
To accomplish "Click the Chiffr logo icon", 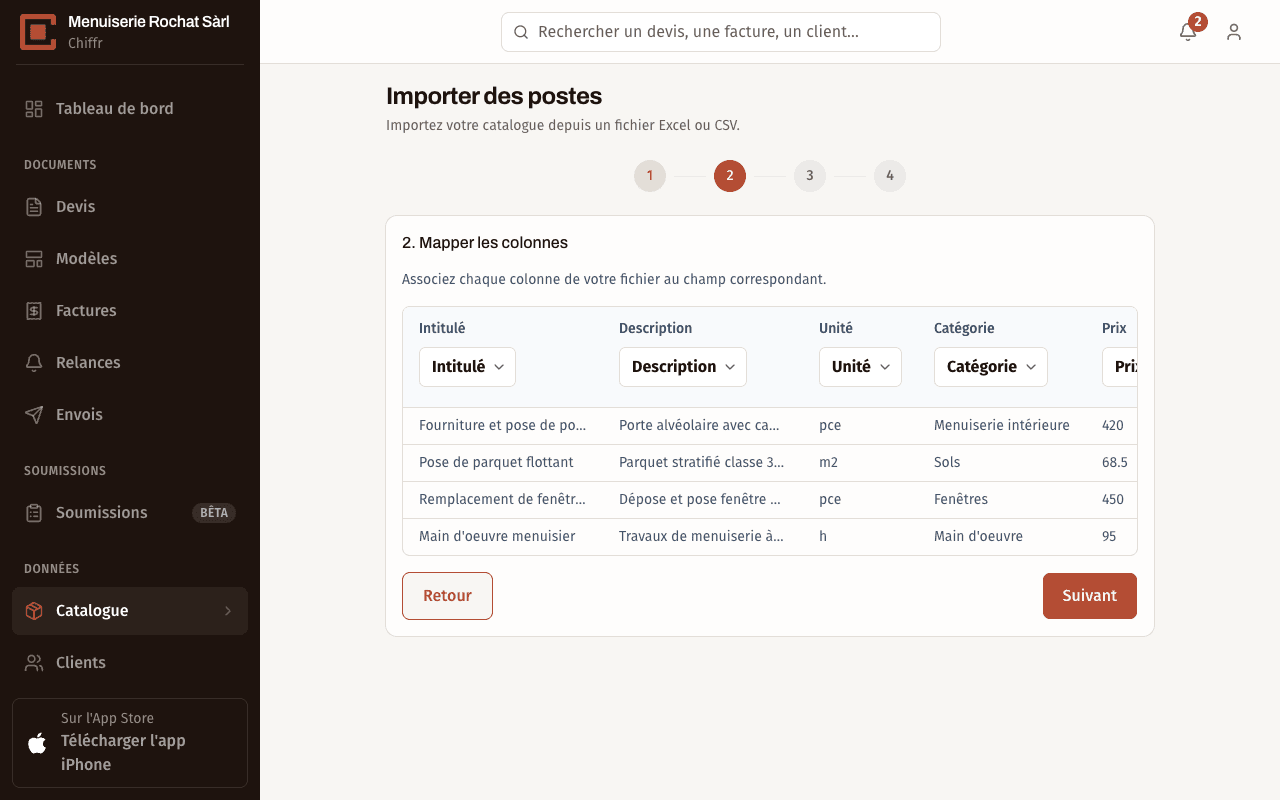I will [38, 32].
